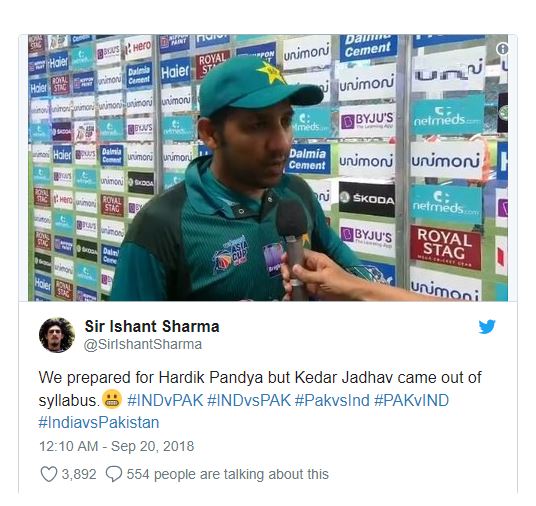Open the #INDvsPAK hashtag

(x=249, y=400)
